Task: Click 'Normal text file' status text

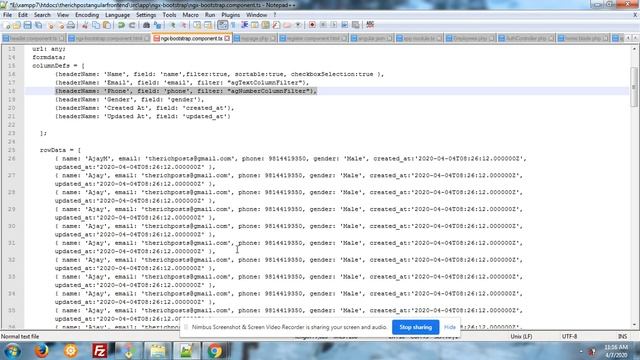Action: [20, 336]
